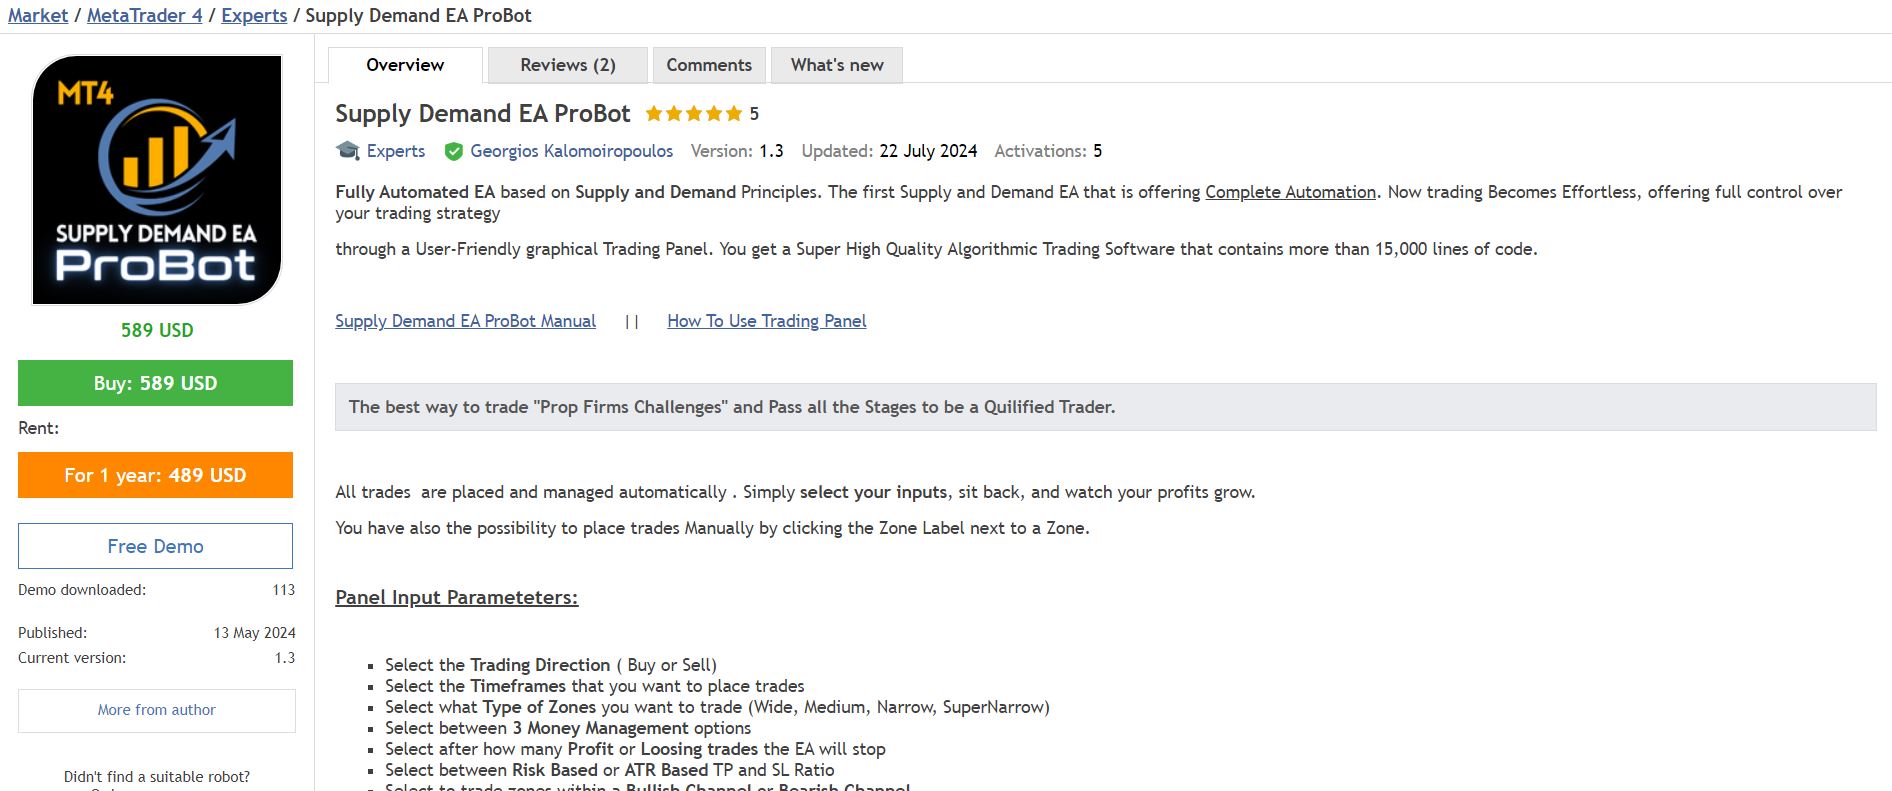This screenshot has width=1892, height=791.
Task: Click the five-star rating icons
Action: coord(693,114)
